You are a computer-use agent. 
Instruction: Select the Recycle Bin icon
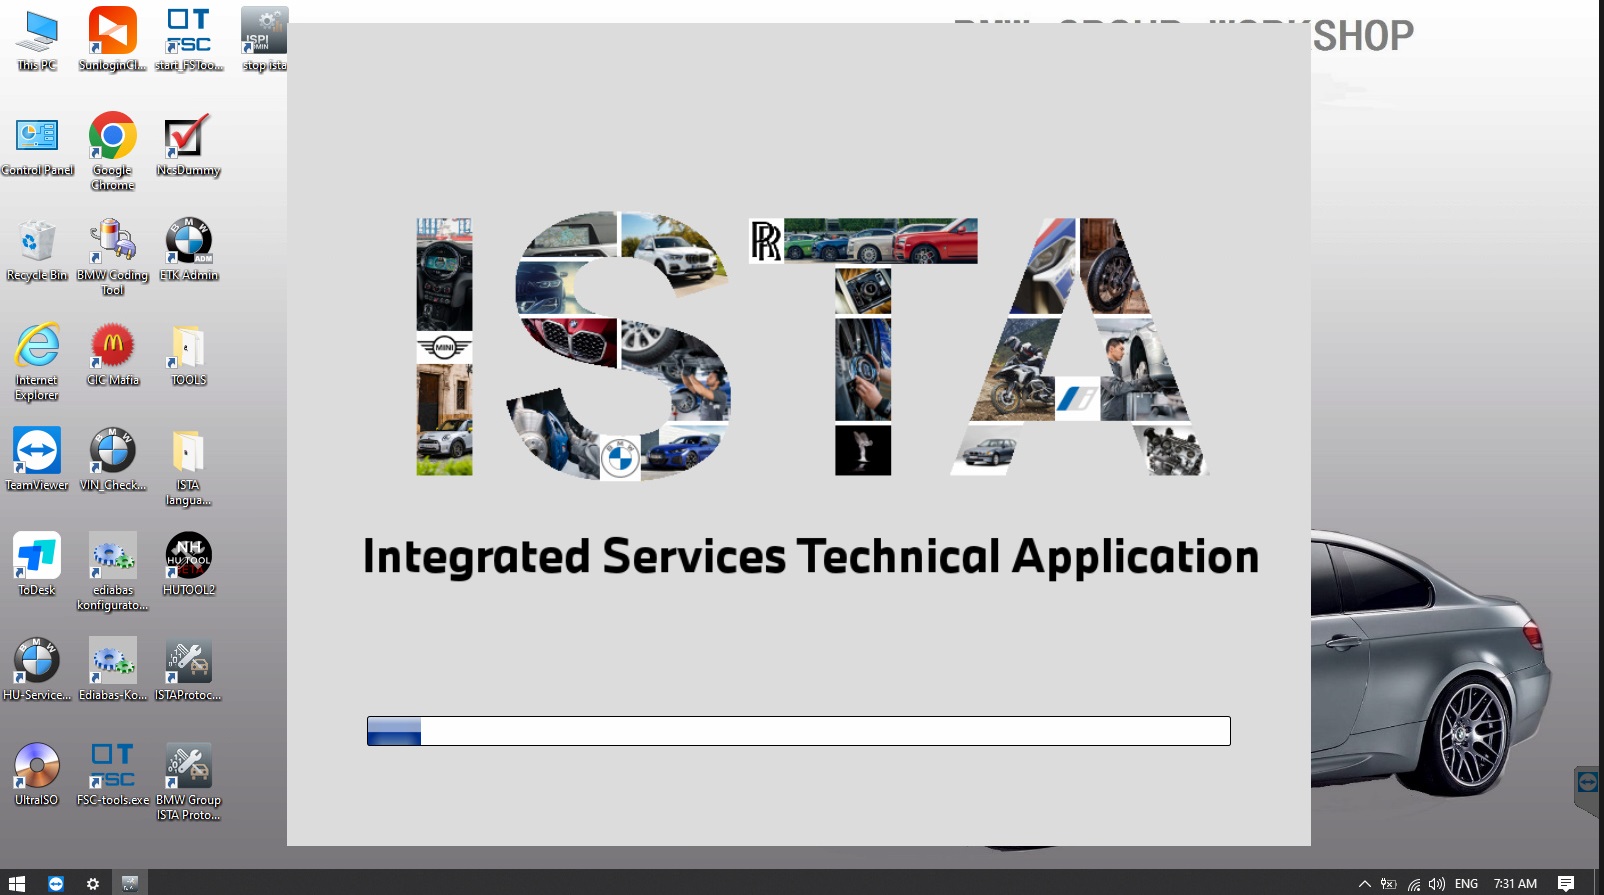(37, 250)
